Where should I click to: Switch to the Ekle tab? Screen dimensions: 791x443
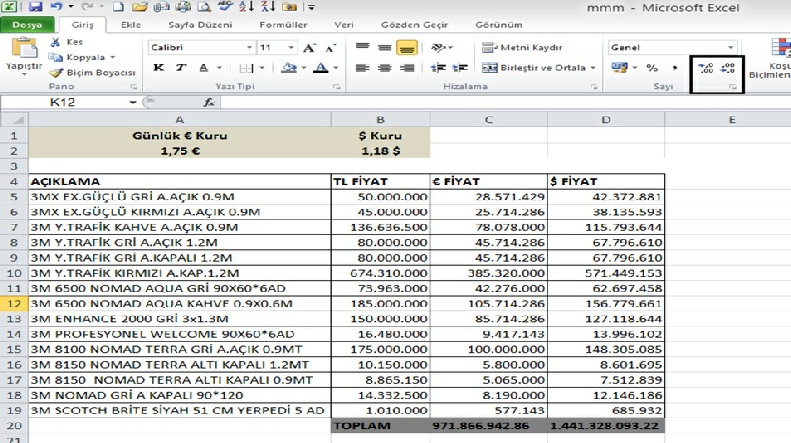pos(131,24)
